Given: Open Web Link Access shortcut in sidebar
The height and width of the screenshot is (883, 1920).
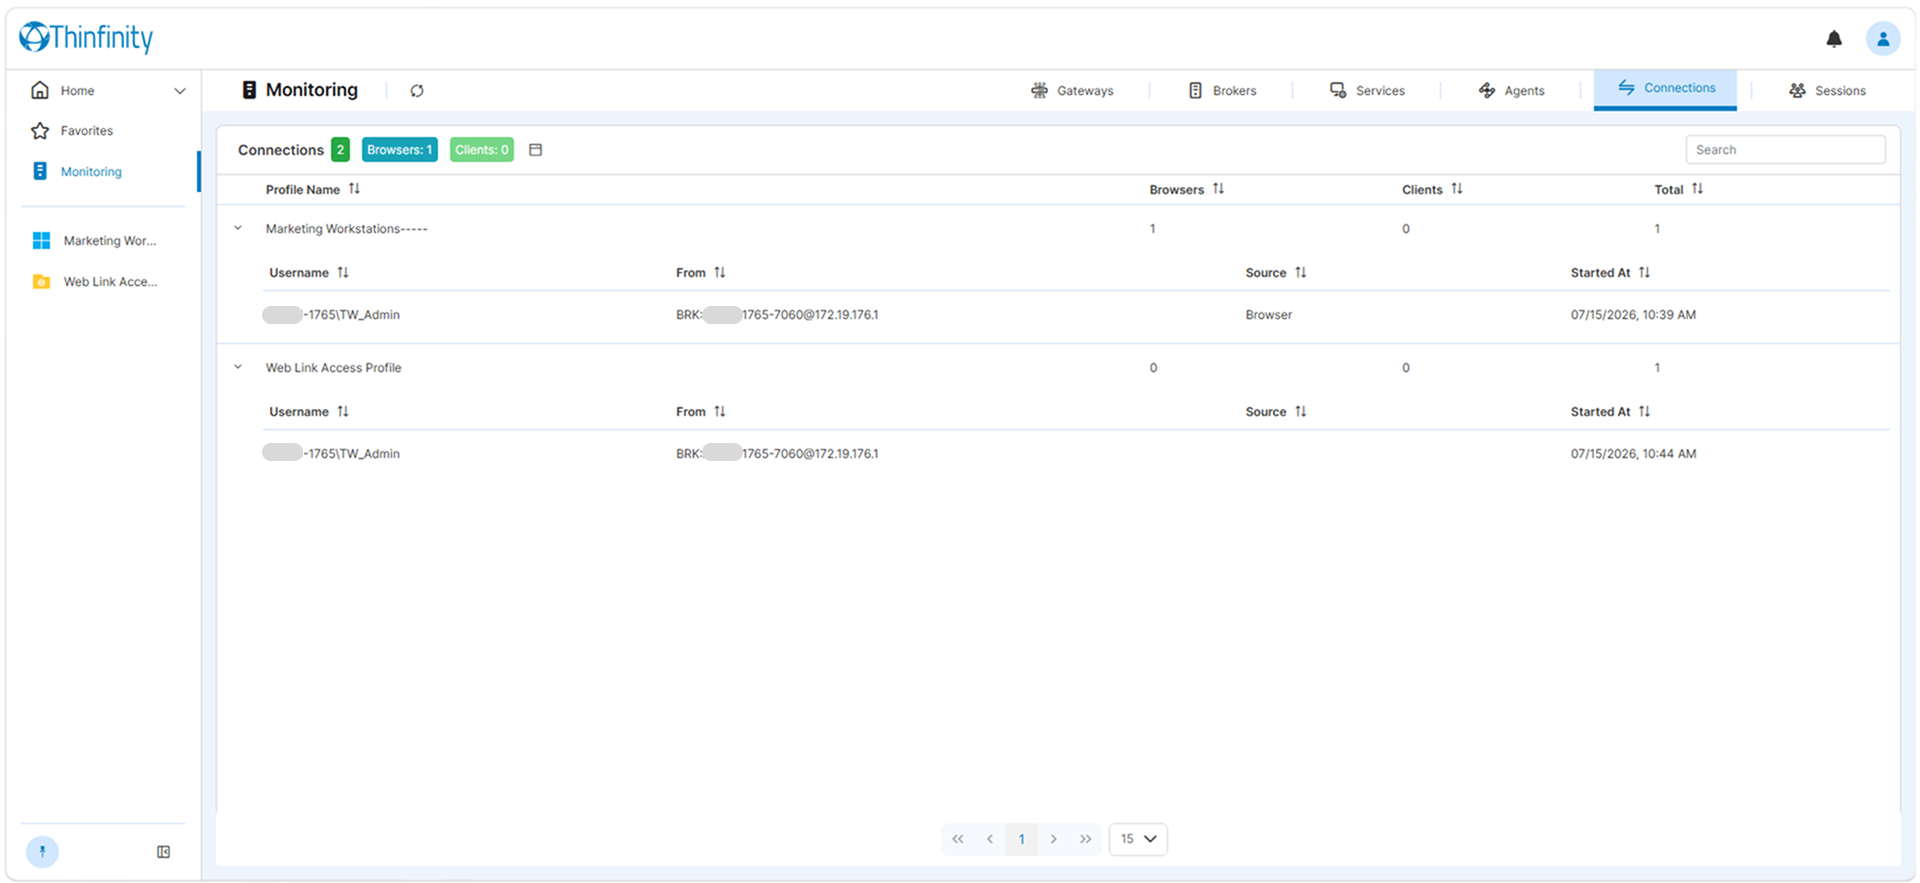Looking at the screenshot, I should [96, 282].
